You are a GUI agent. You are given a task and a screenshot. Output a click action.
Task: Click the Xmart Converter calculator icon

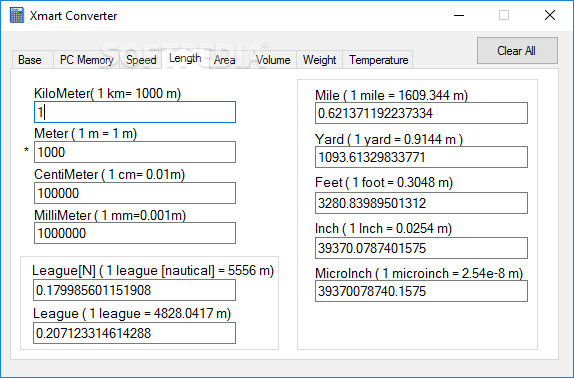click(17, 16)
